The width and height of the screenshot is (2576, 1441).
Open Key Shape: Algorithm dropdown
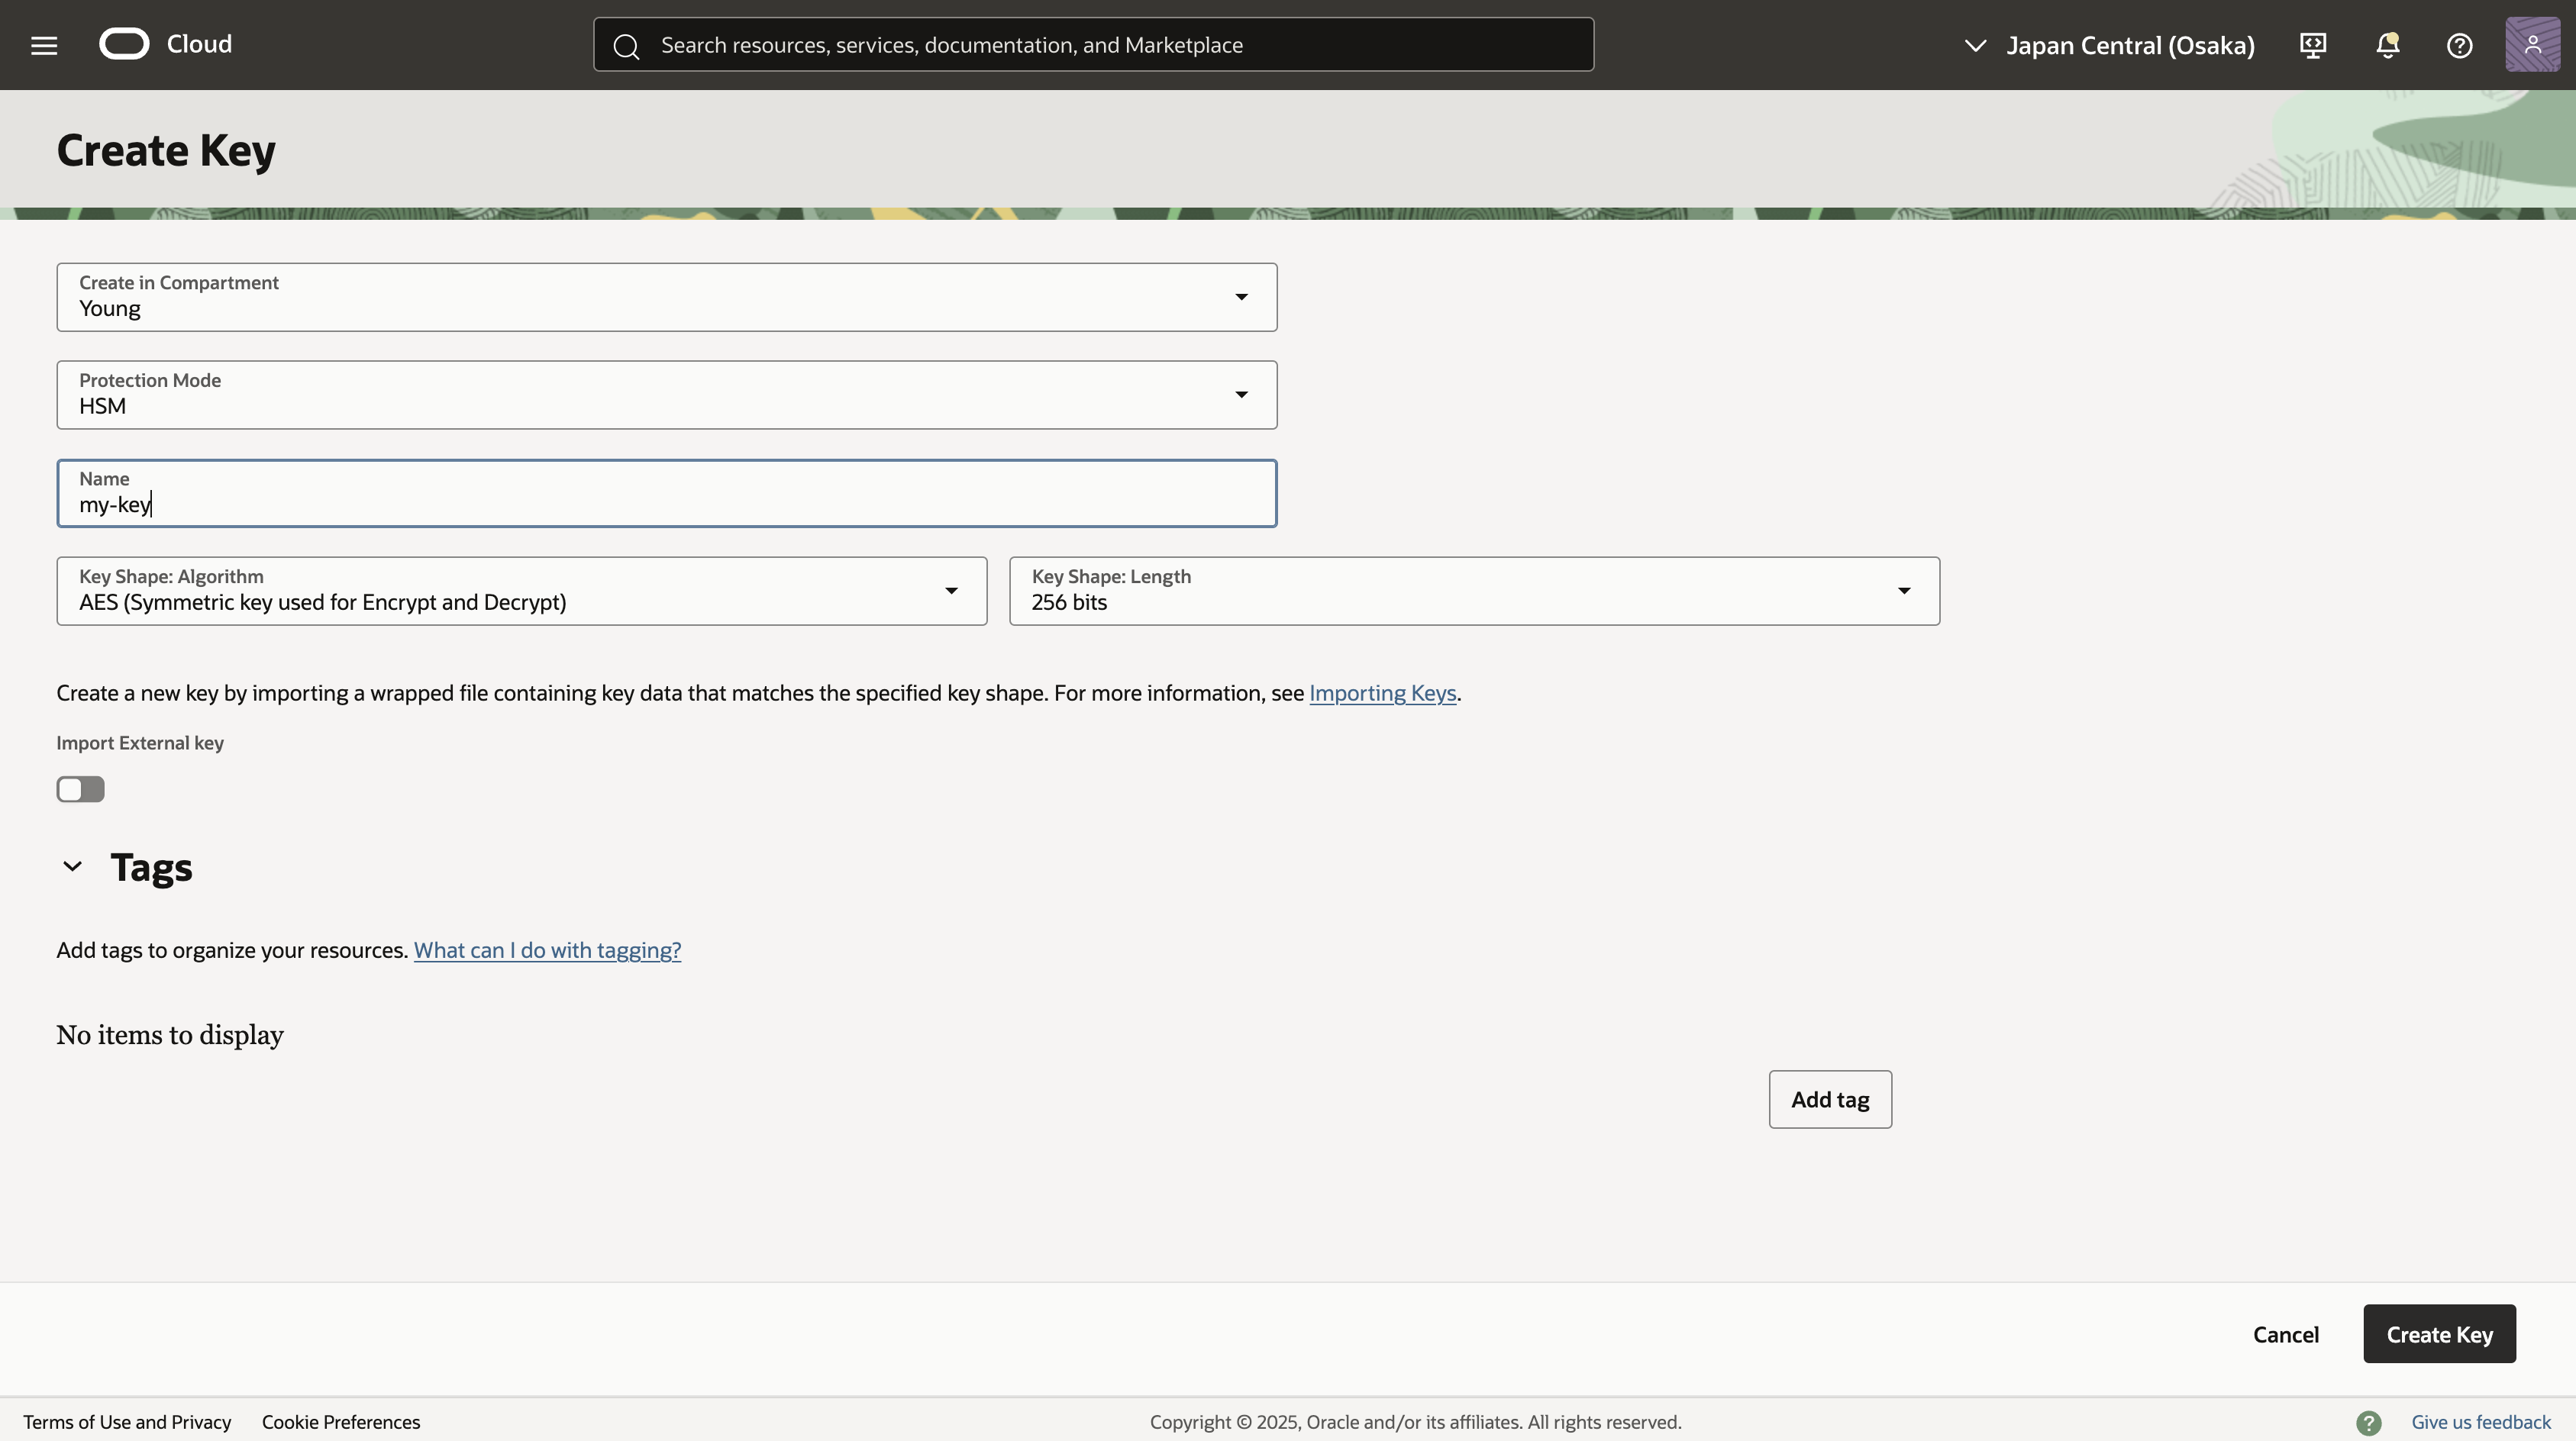(521, 591)
